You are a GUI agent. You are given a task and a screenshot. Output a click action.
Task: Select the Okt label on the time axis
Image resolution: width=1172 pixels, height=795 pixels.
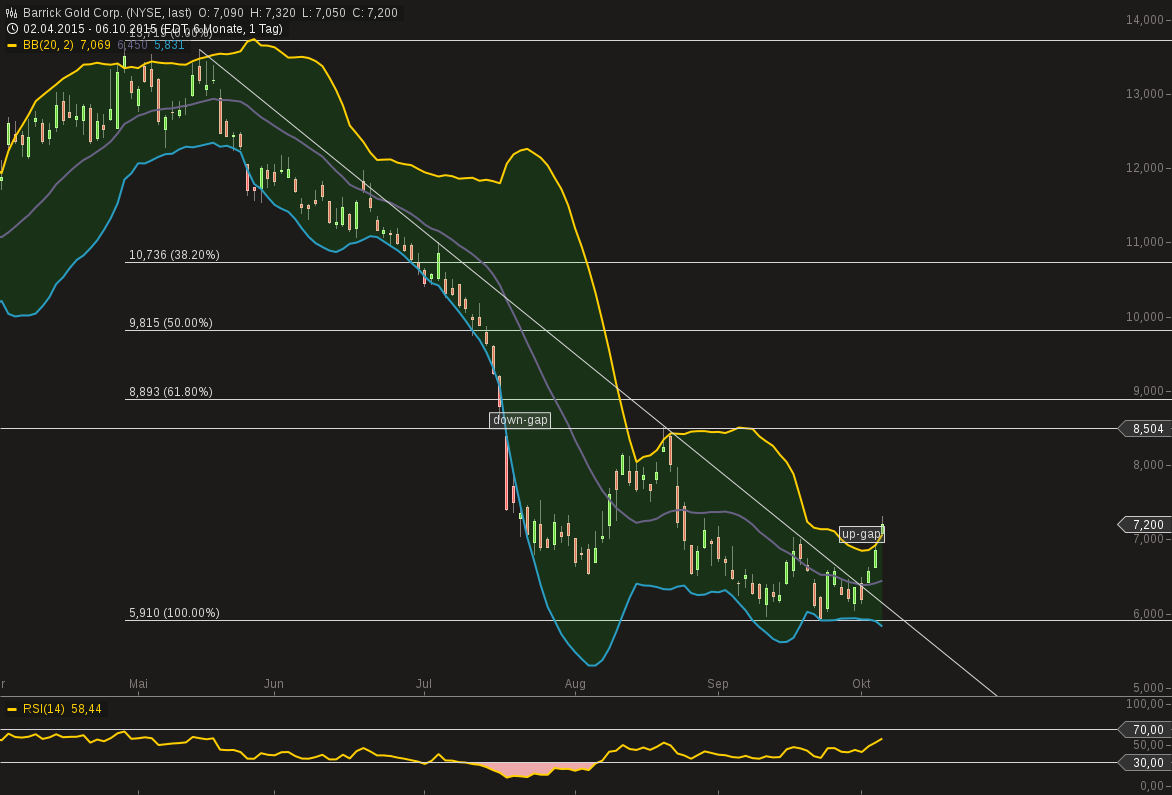pos(861,684)
